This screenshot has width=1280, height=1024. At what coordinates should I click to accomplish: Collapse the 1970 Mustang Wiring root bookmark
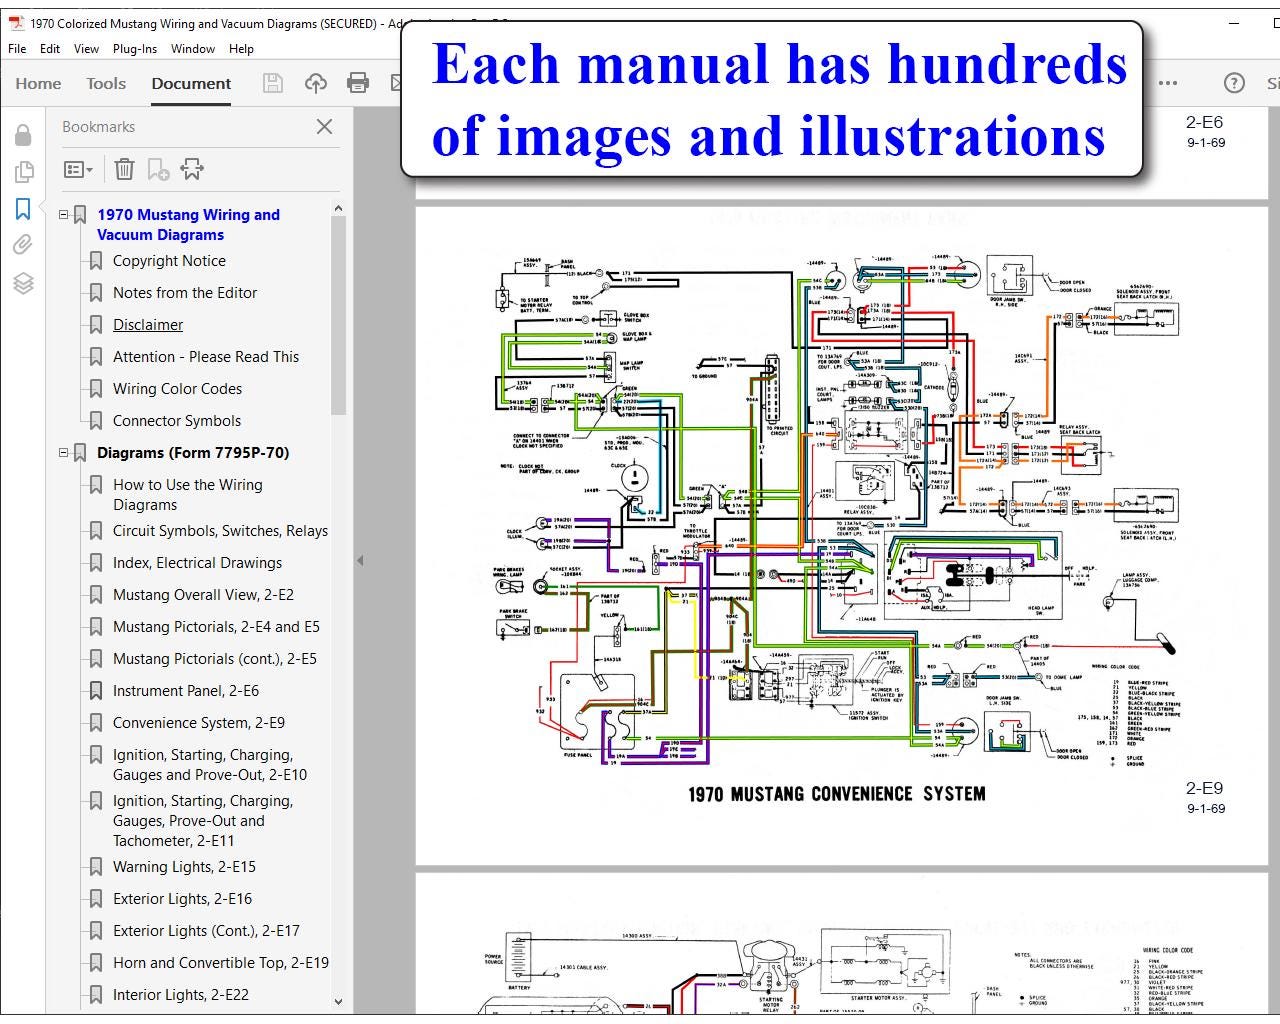64,214
